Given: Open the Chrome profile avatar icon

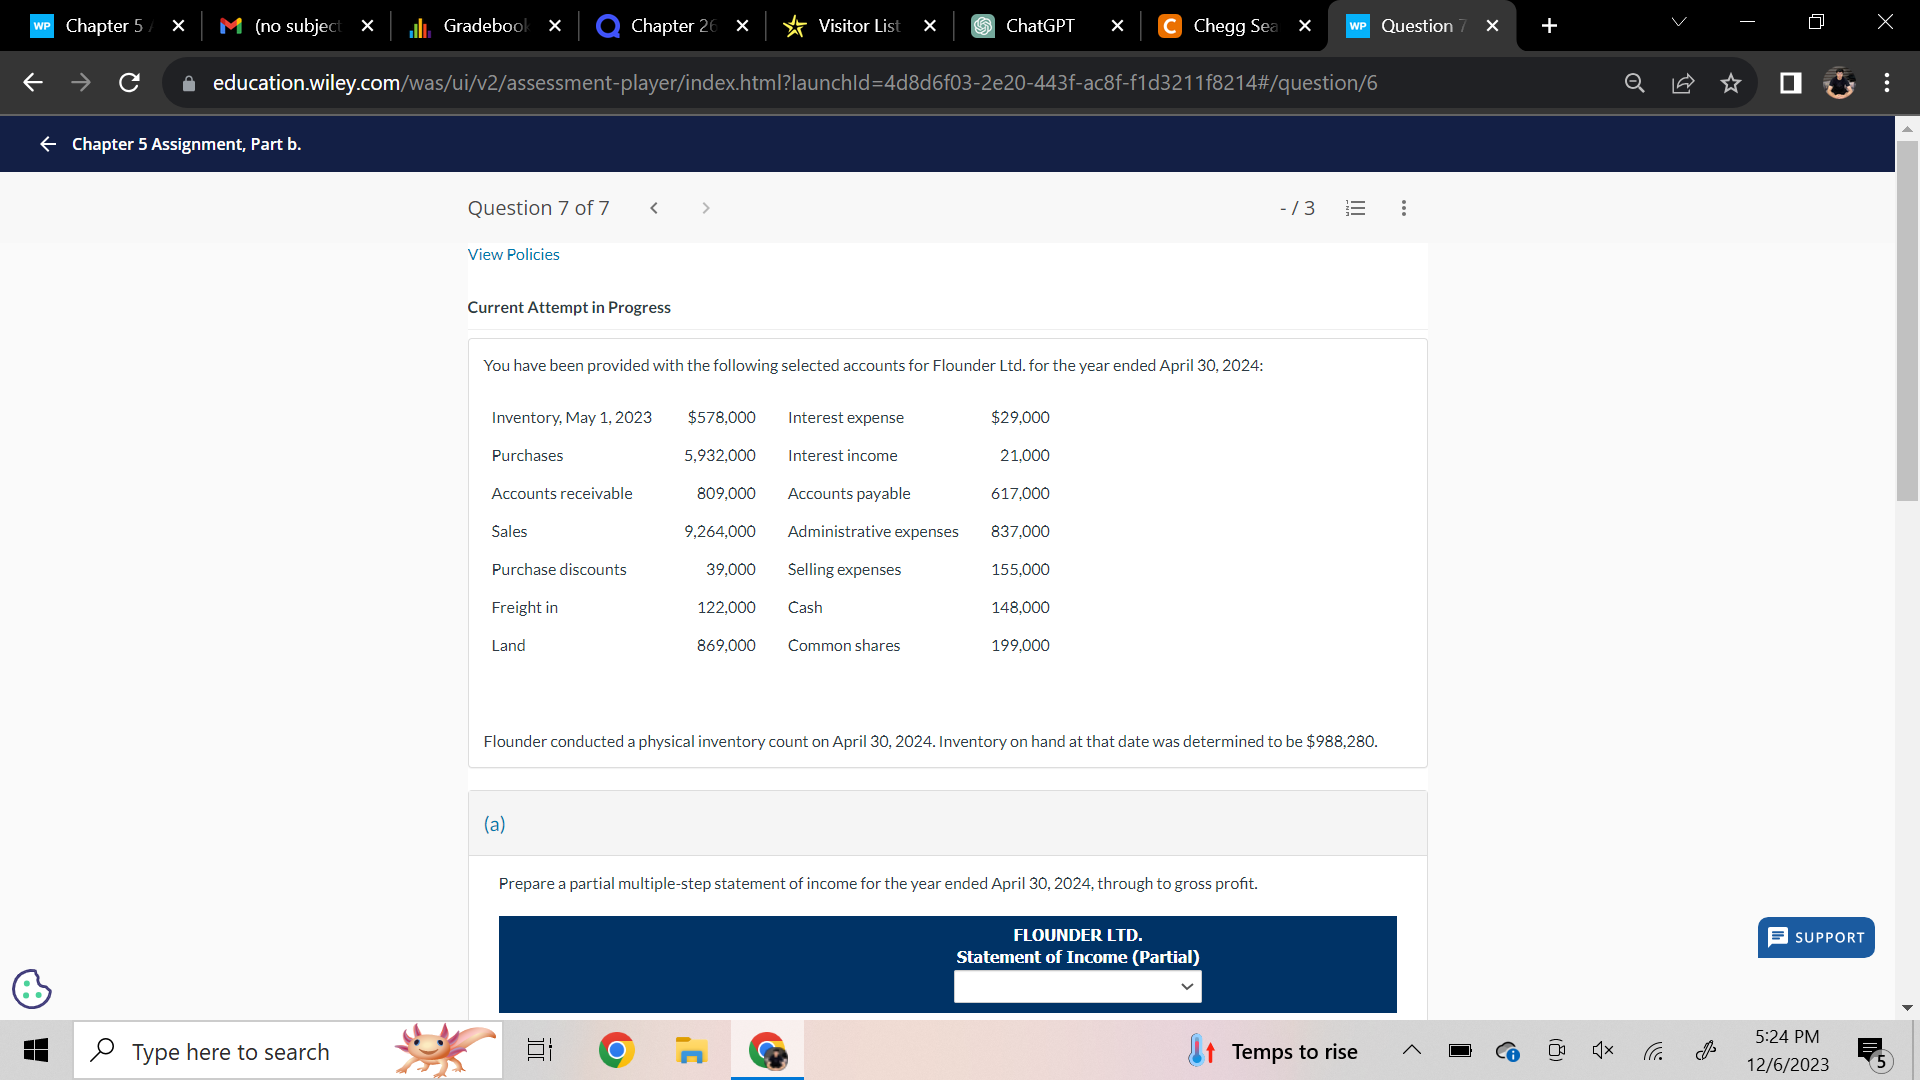Looking at the screenshot, I should (1840, 83).
